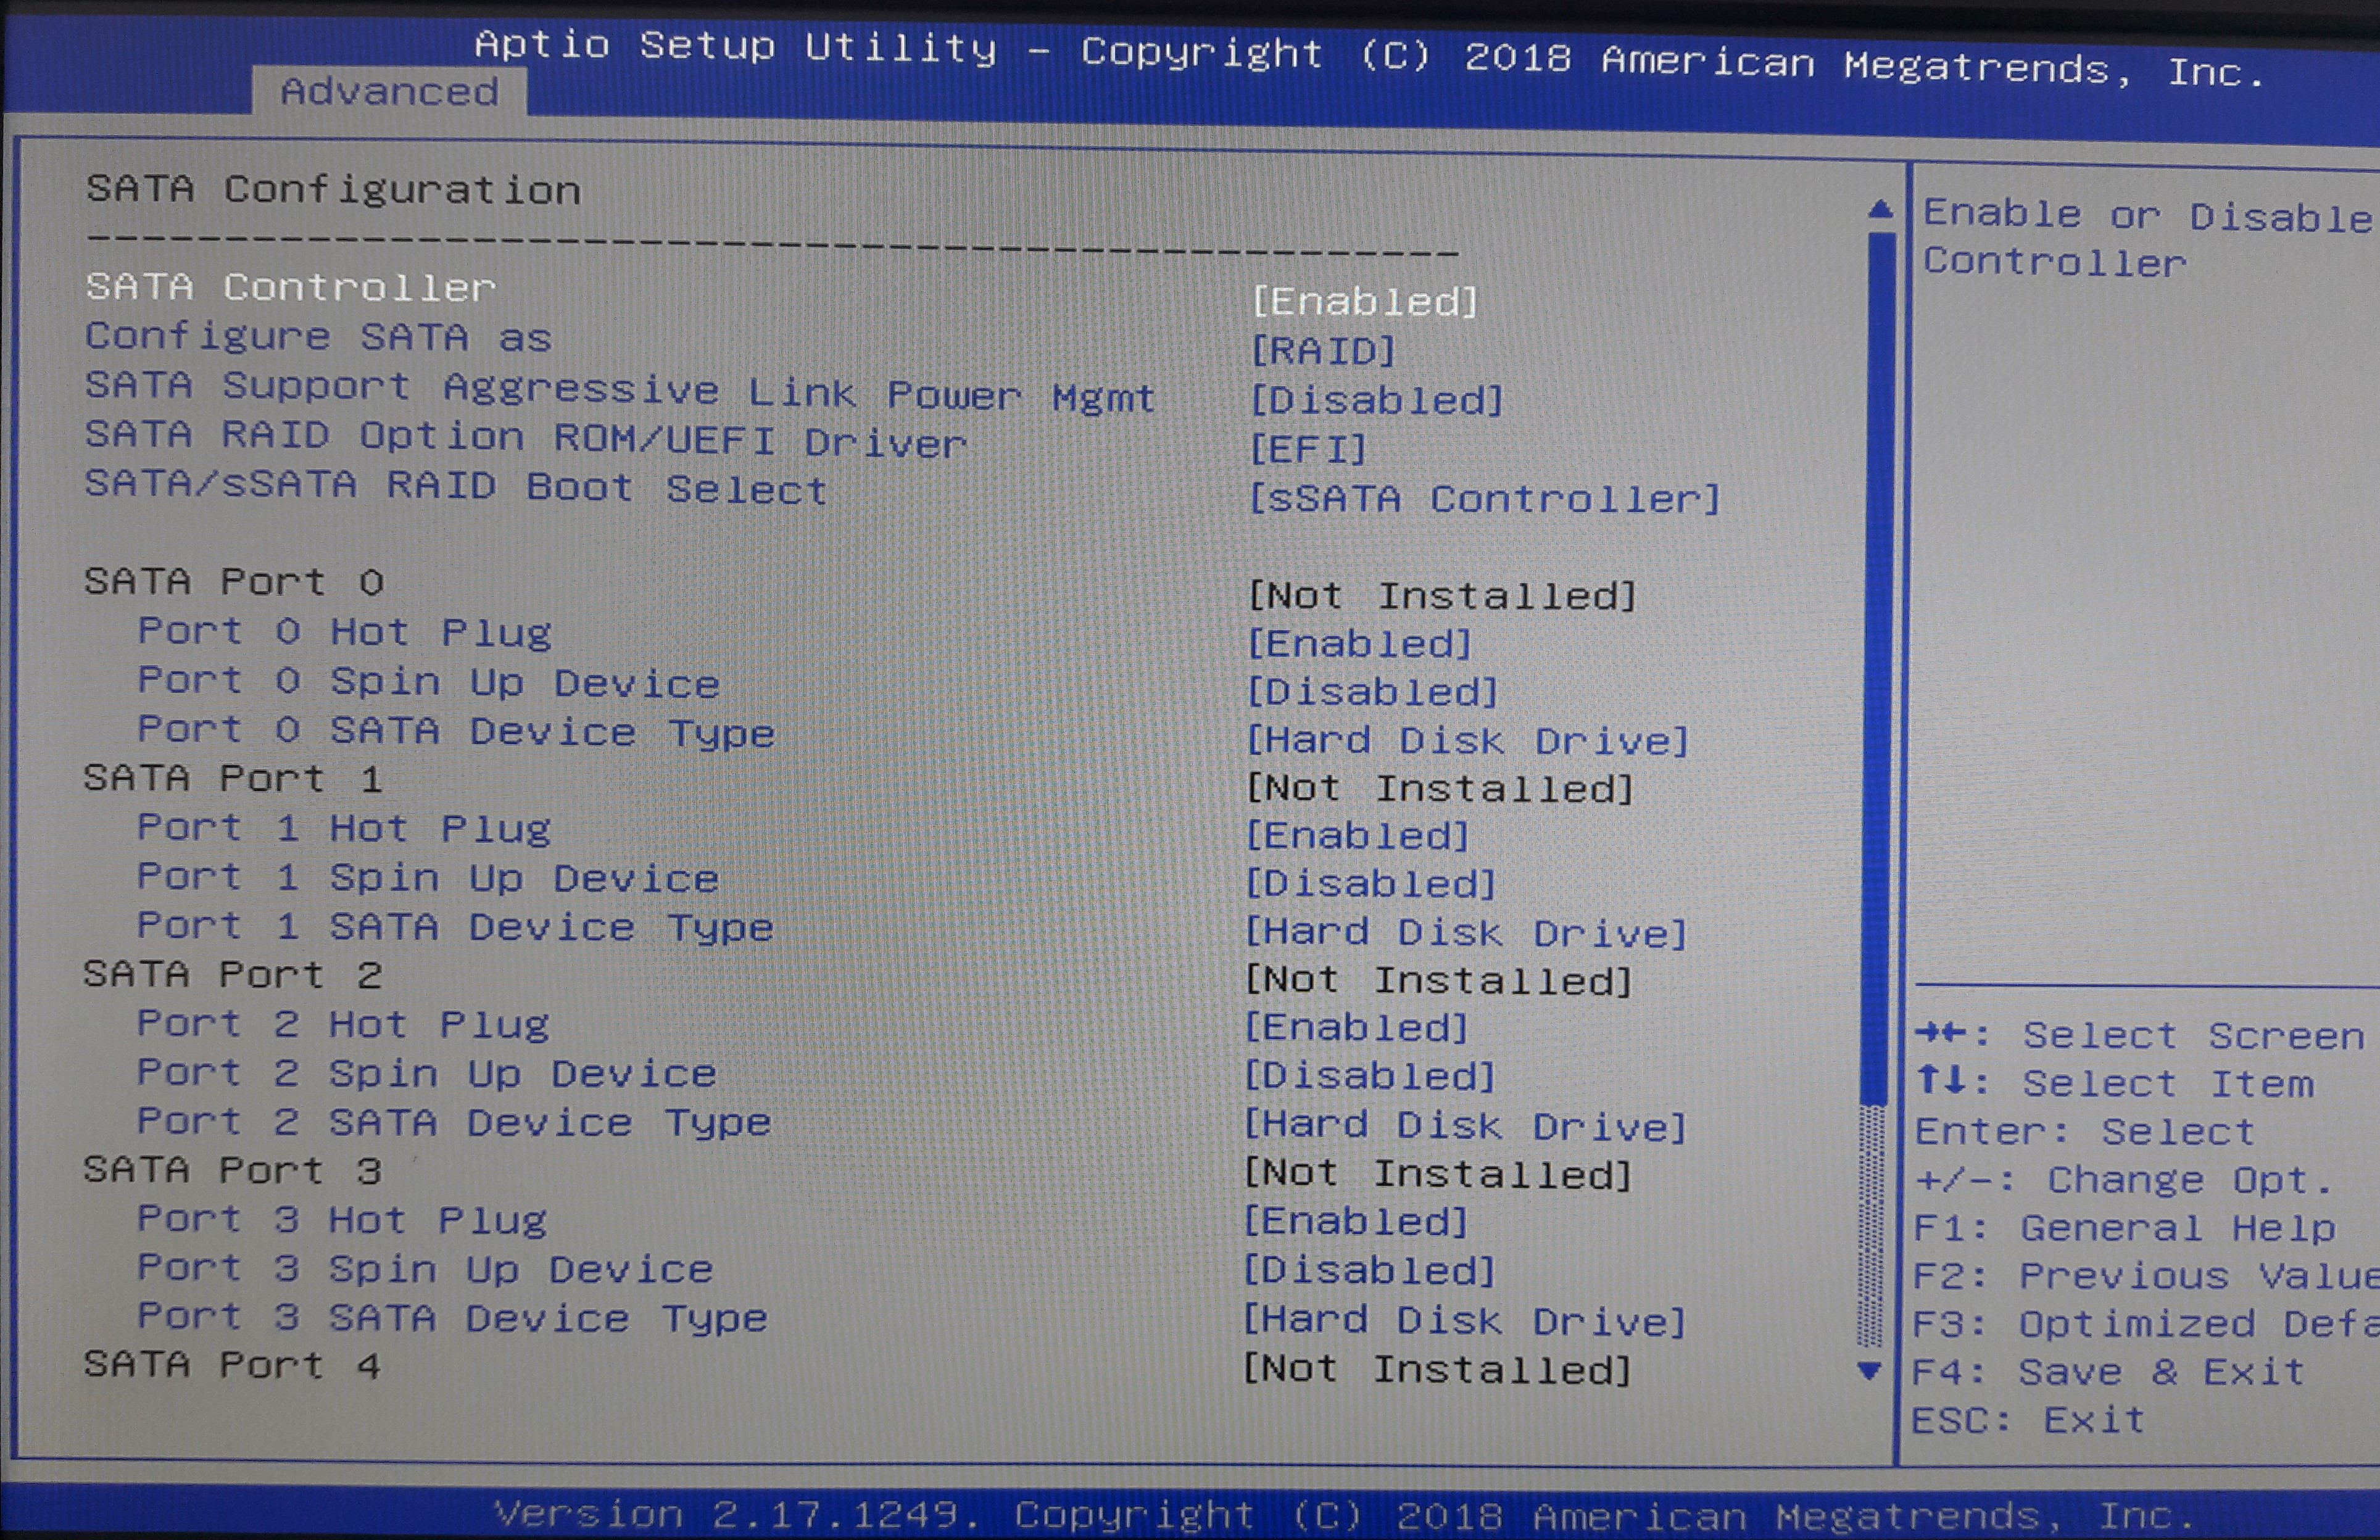Toggle Port 0 Hot Plug [Enabled] value

click(x=1360, y=643)
